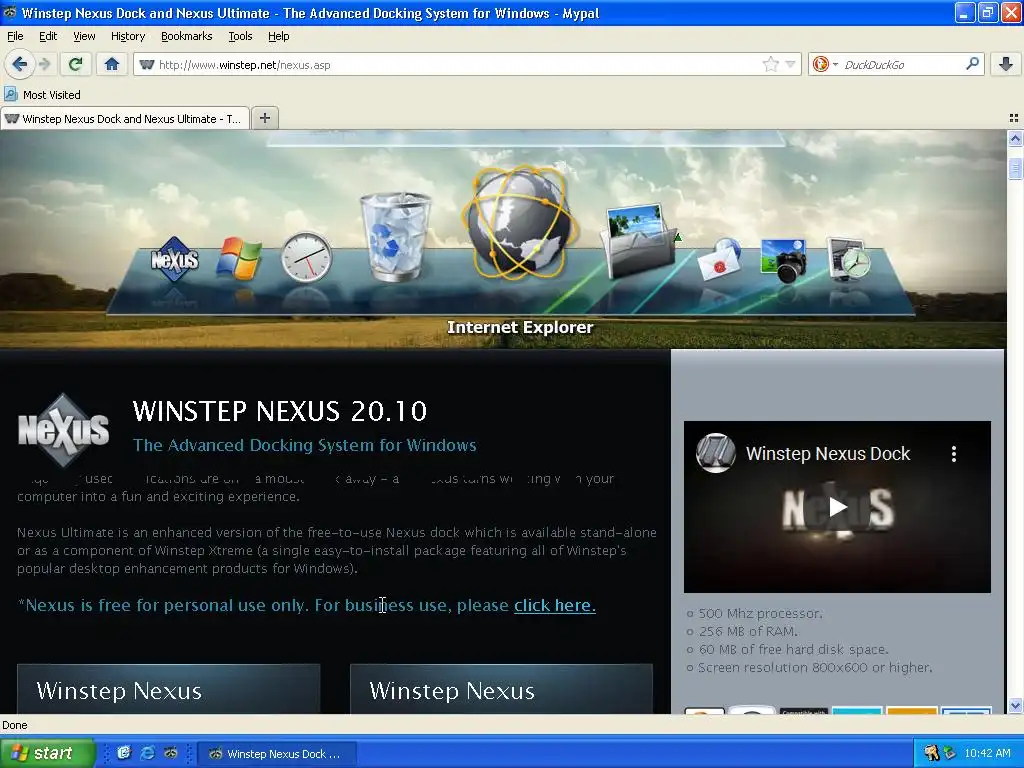Click the search magnifier icon
1024x768 pixels.
click(x=972, y=64)
